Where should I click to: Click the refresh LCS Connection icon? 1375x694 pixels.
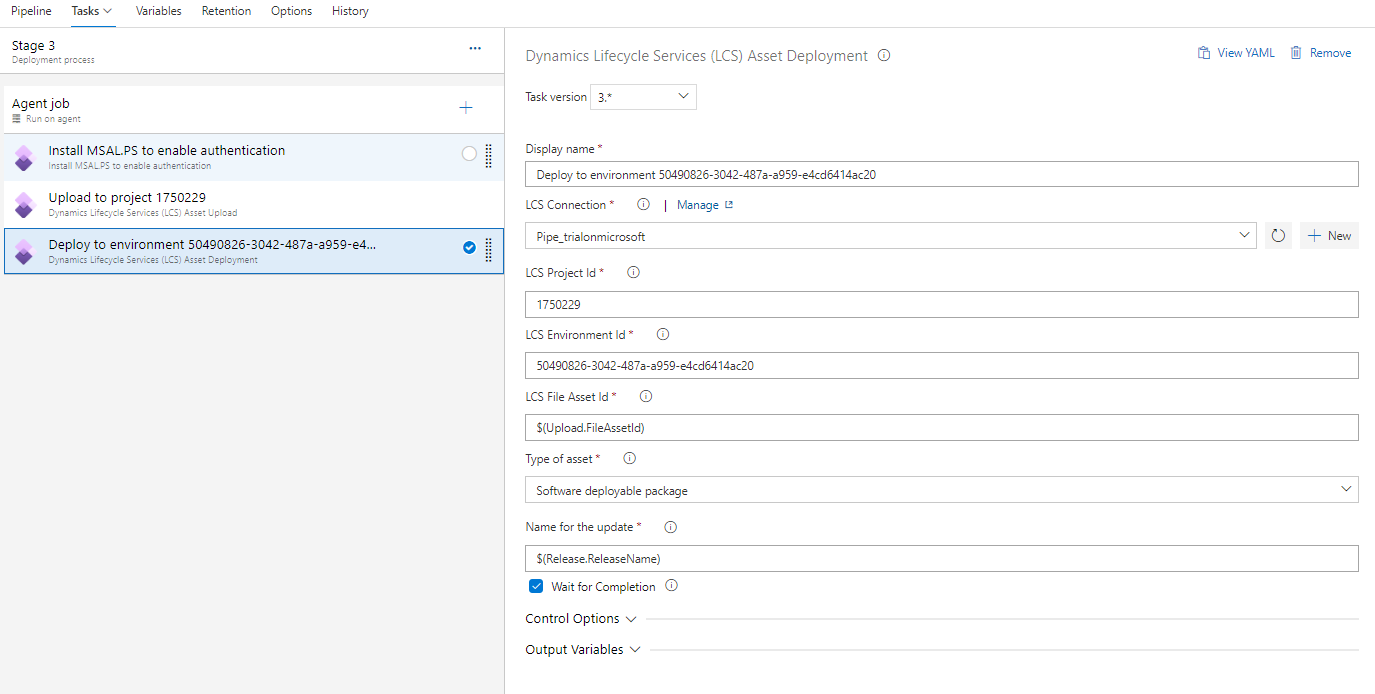[1278, 236]
